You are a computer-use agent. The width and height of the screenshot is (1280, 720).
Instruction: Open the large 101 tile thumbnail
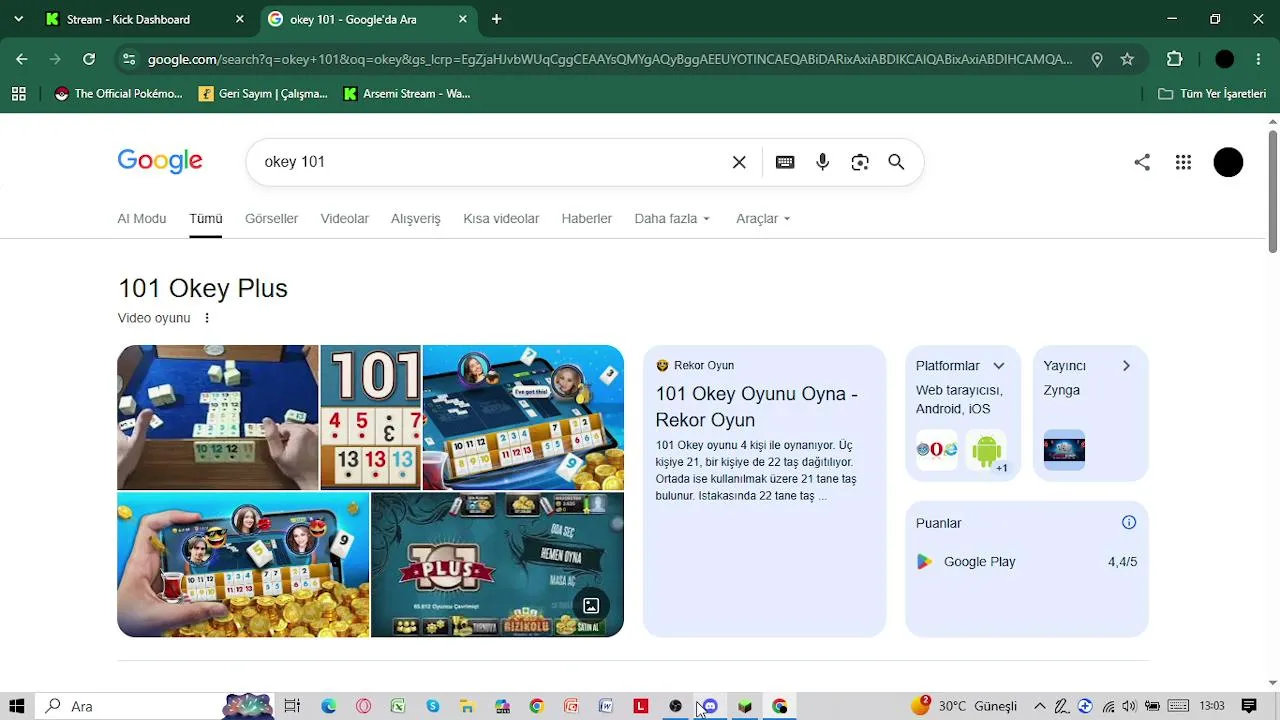pyautogui.click(x=370, y=417)
